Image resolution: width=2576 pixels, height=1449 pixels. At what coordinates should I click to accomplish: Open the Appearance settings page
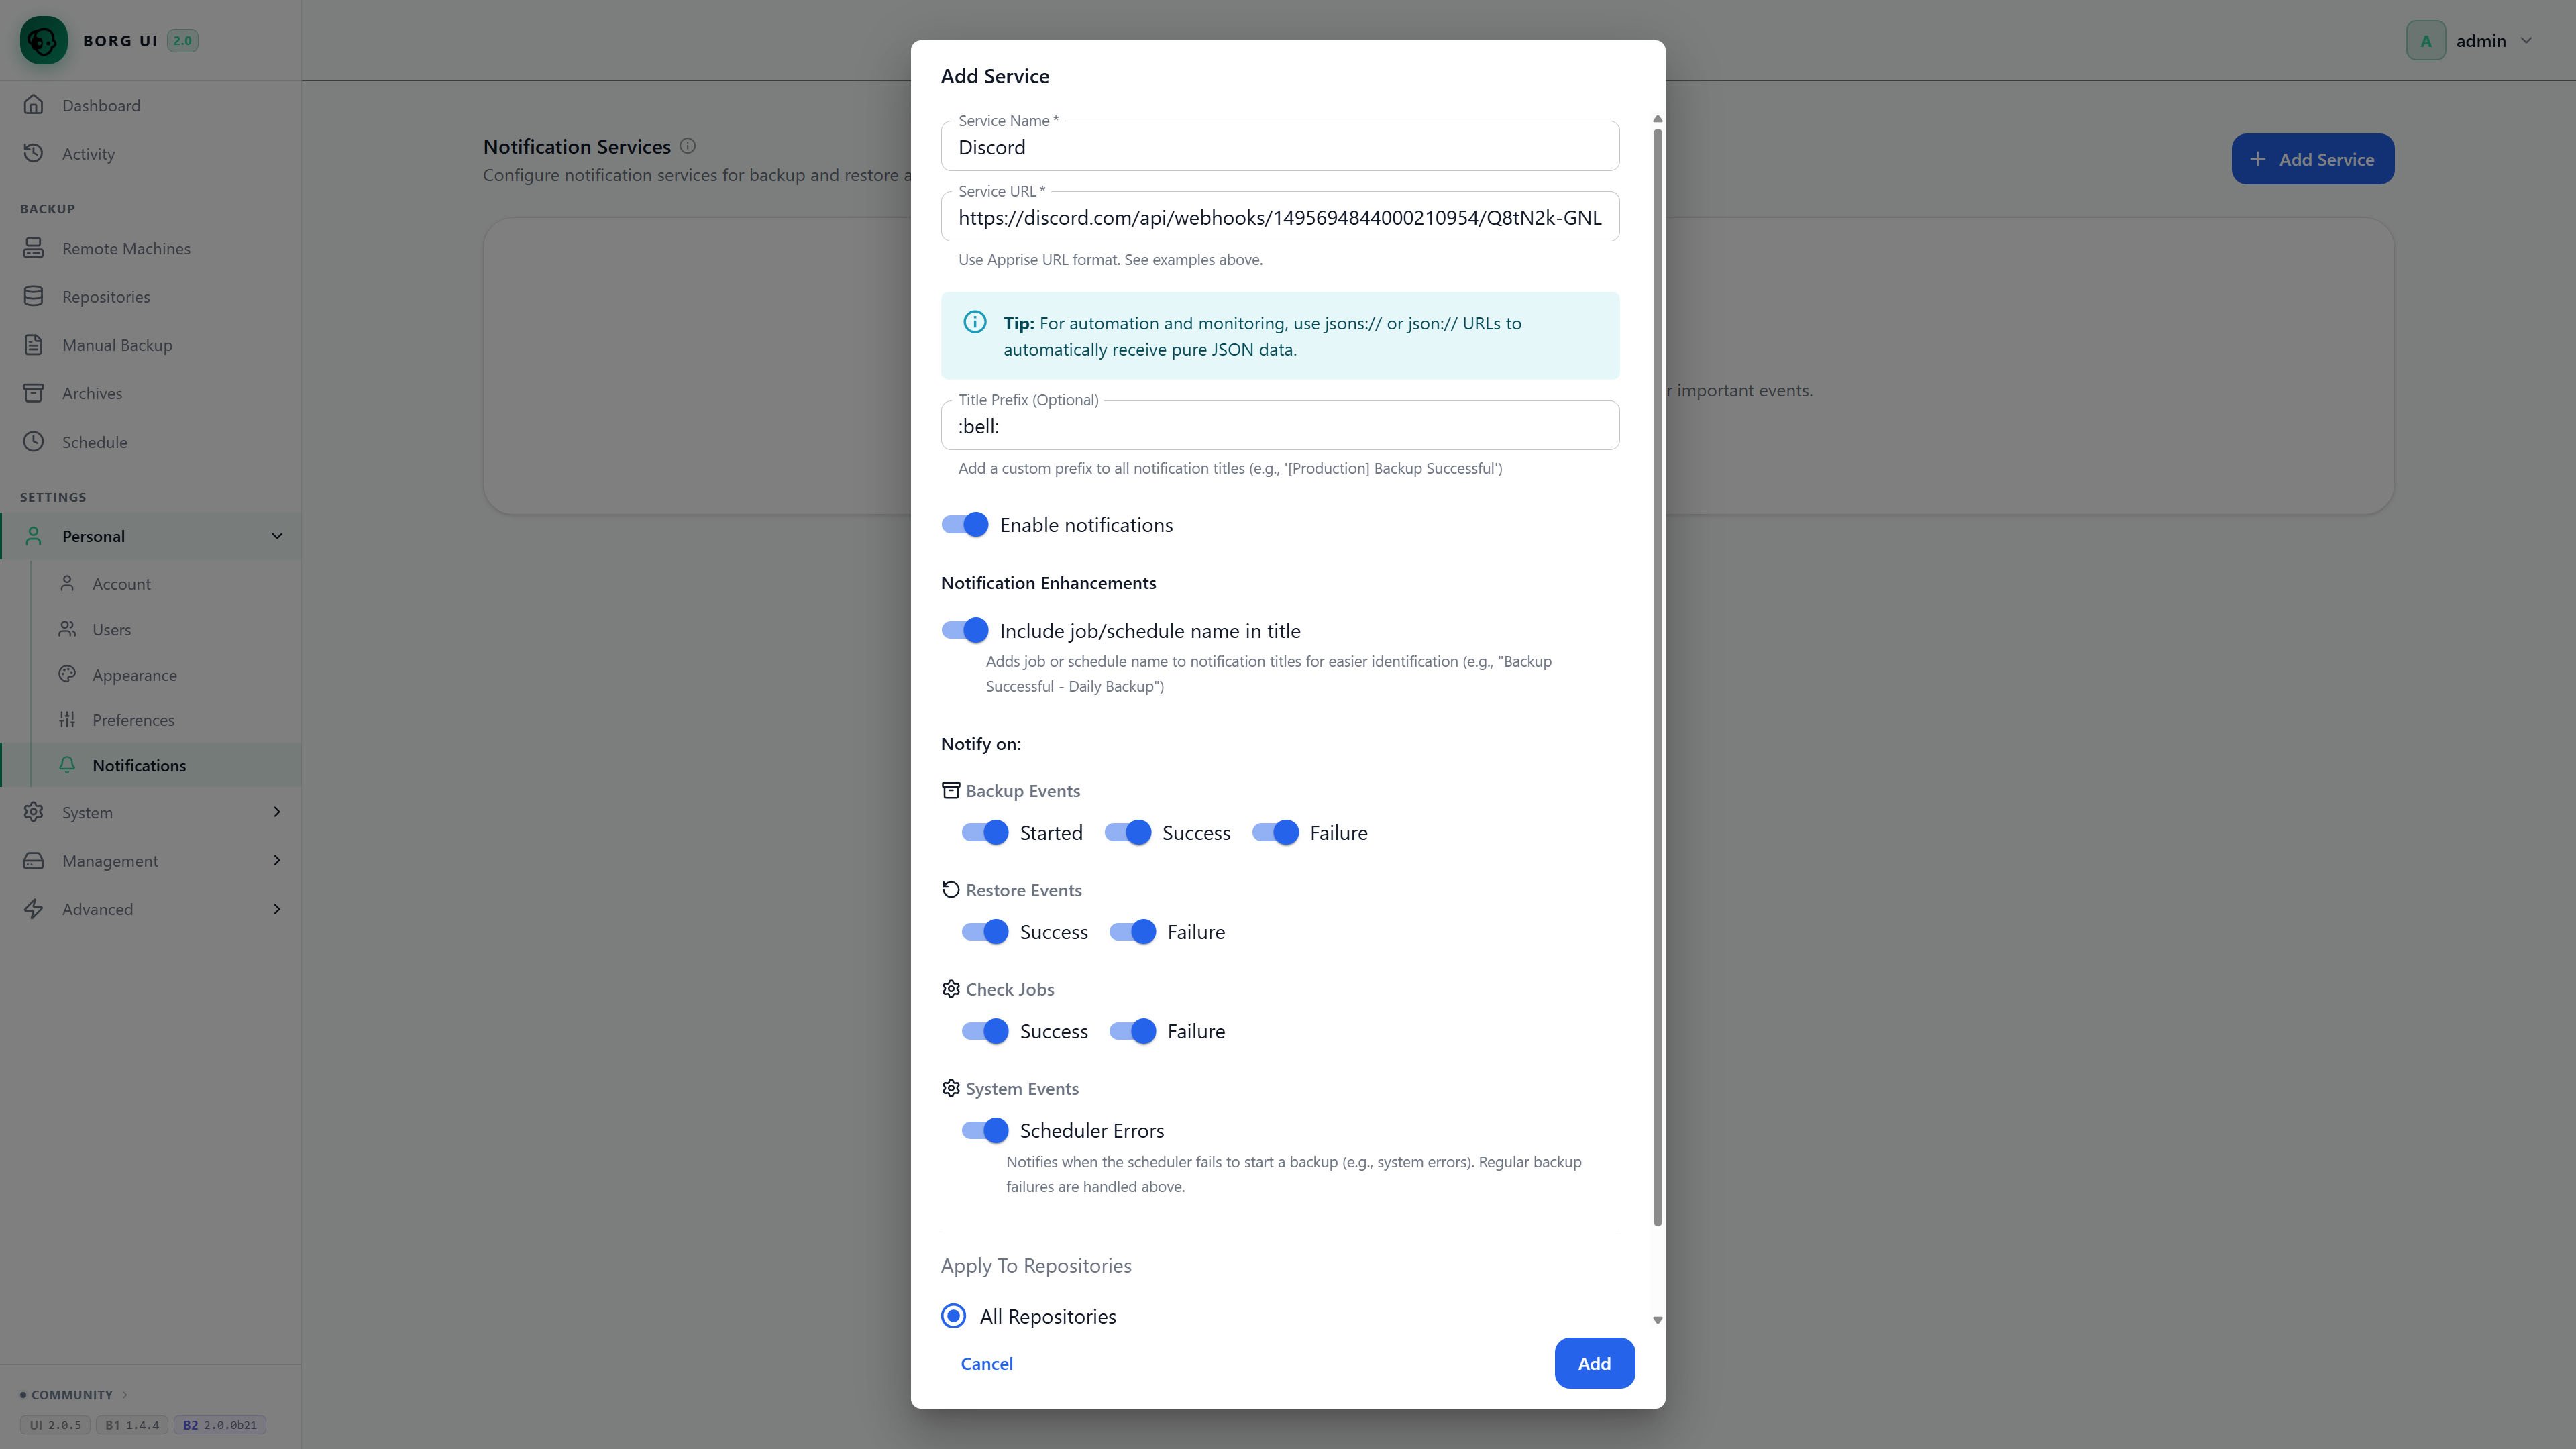pyautogui.click(x=134, y=675)
